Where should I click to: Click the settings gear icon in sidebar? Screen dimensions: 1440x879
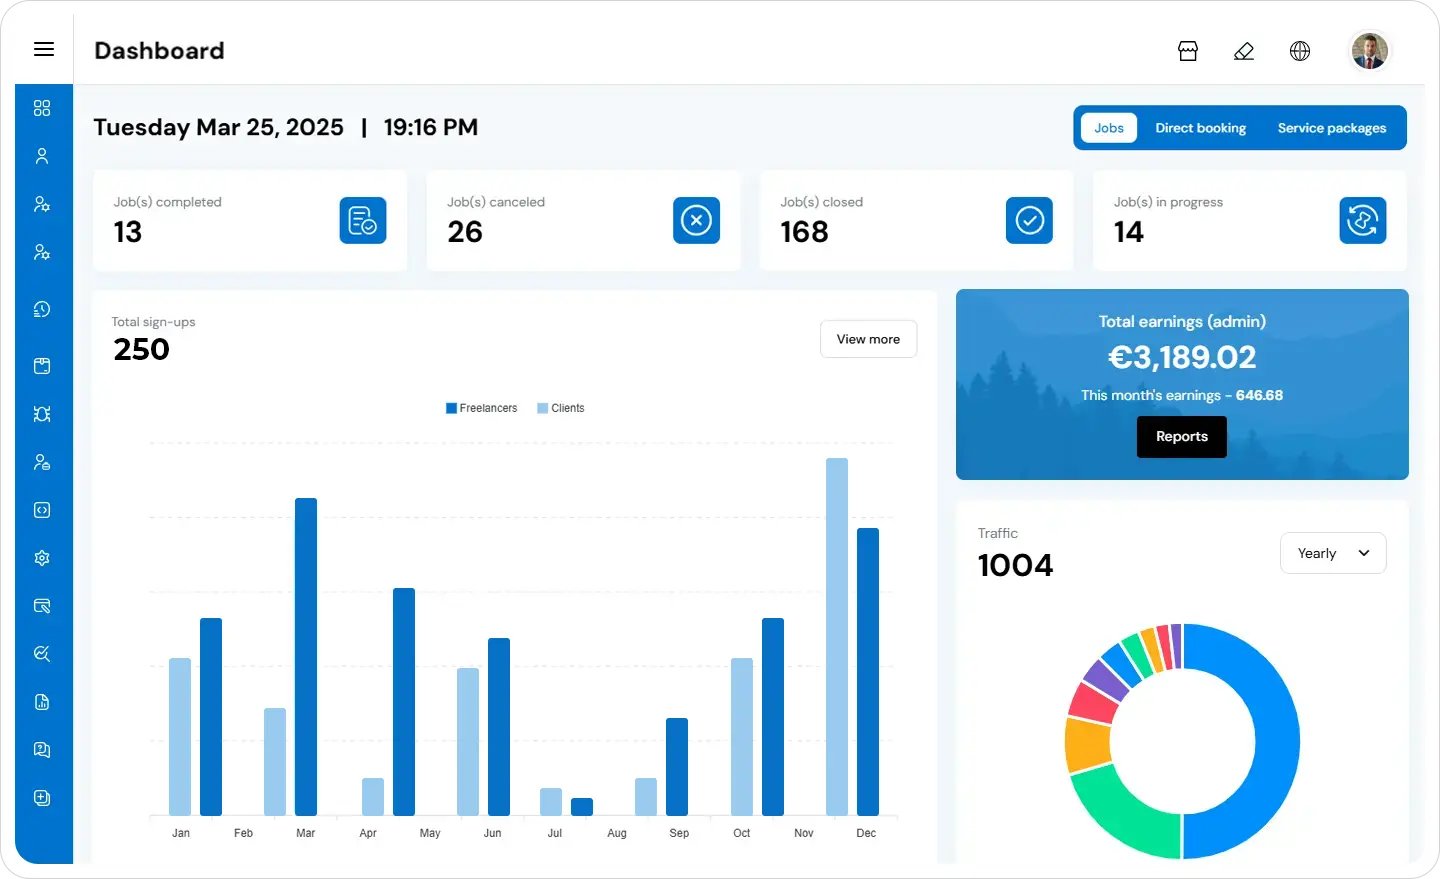[42, 557]
